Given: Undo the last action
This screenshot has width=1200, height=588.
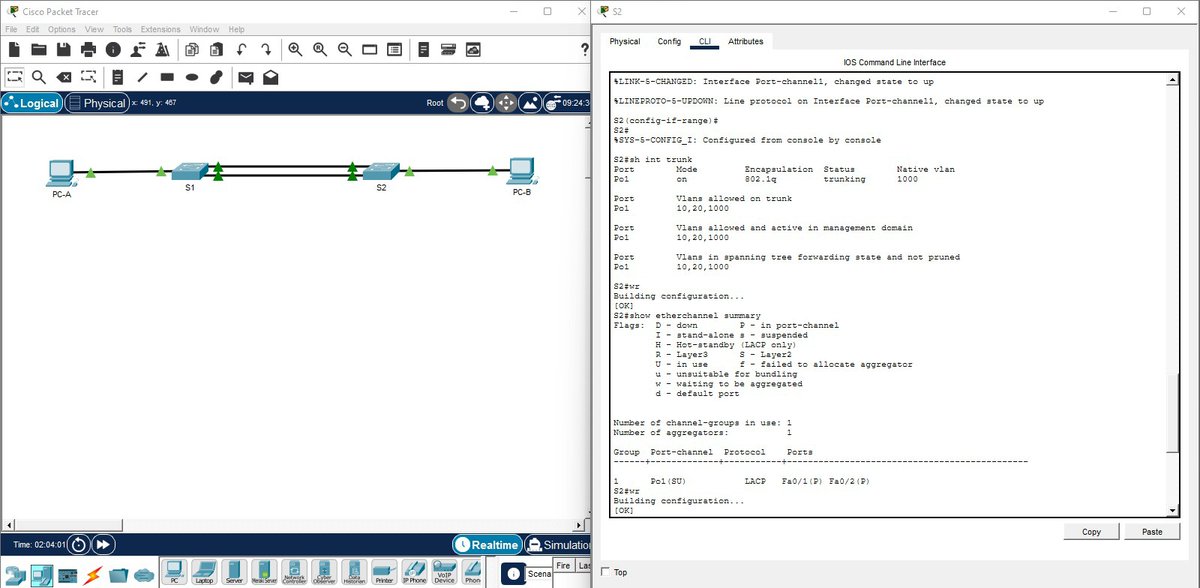Looking at the screenshot, I should point(242,49).
